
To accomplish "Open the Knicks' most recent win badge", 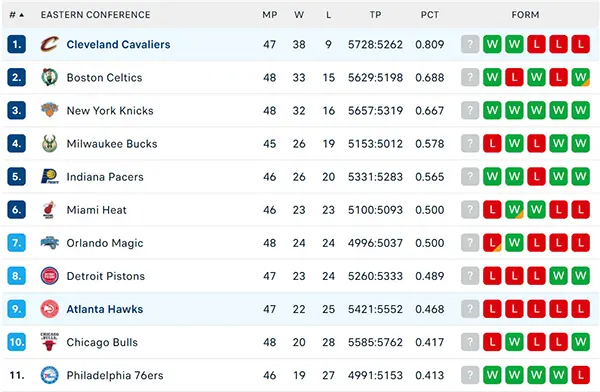I will (x=492, y=110).
